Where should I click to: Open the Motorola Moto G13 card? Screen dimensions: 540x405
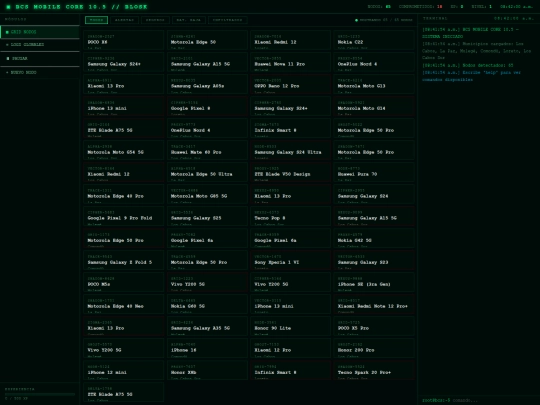click(374, 84)
